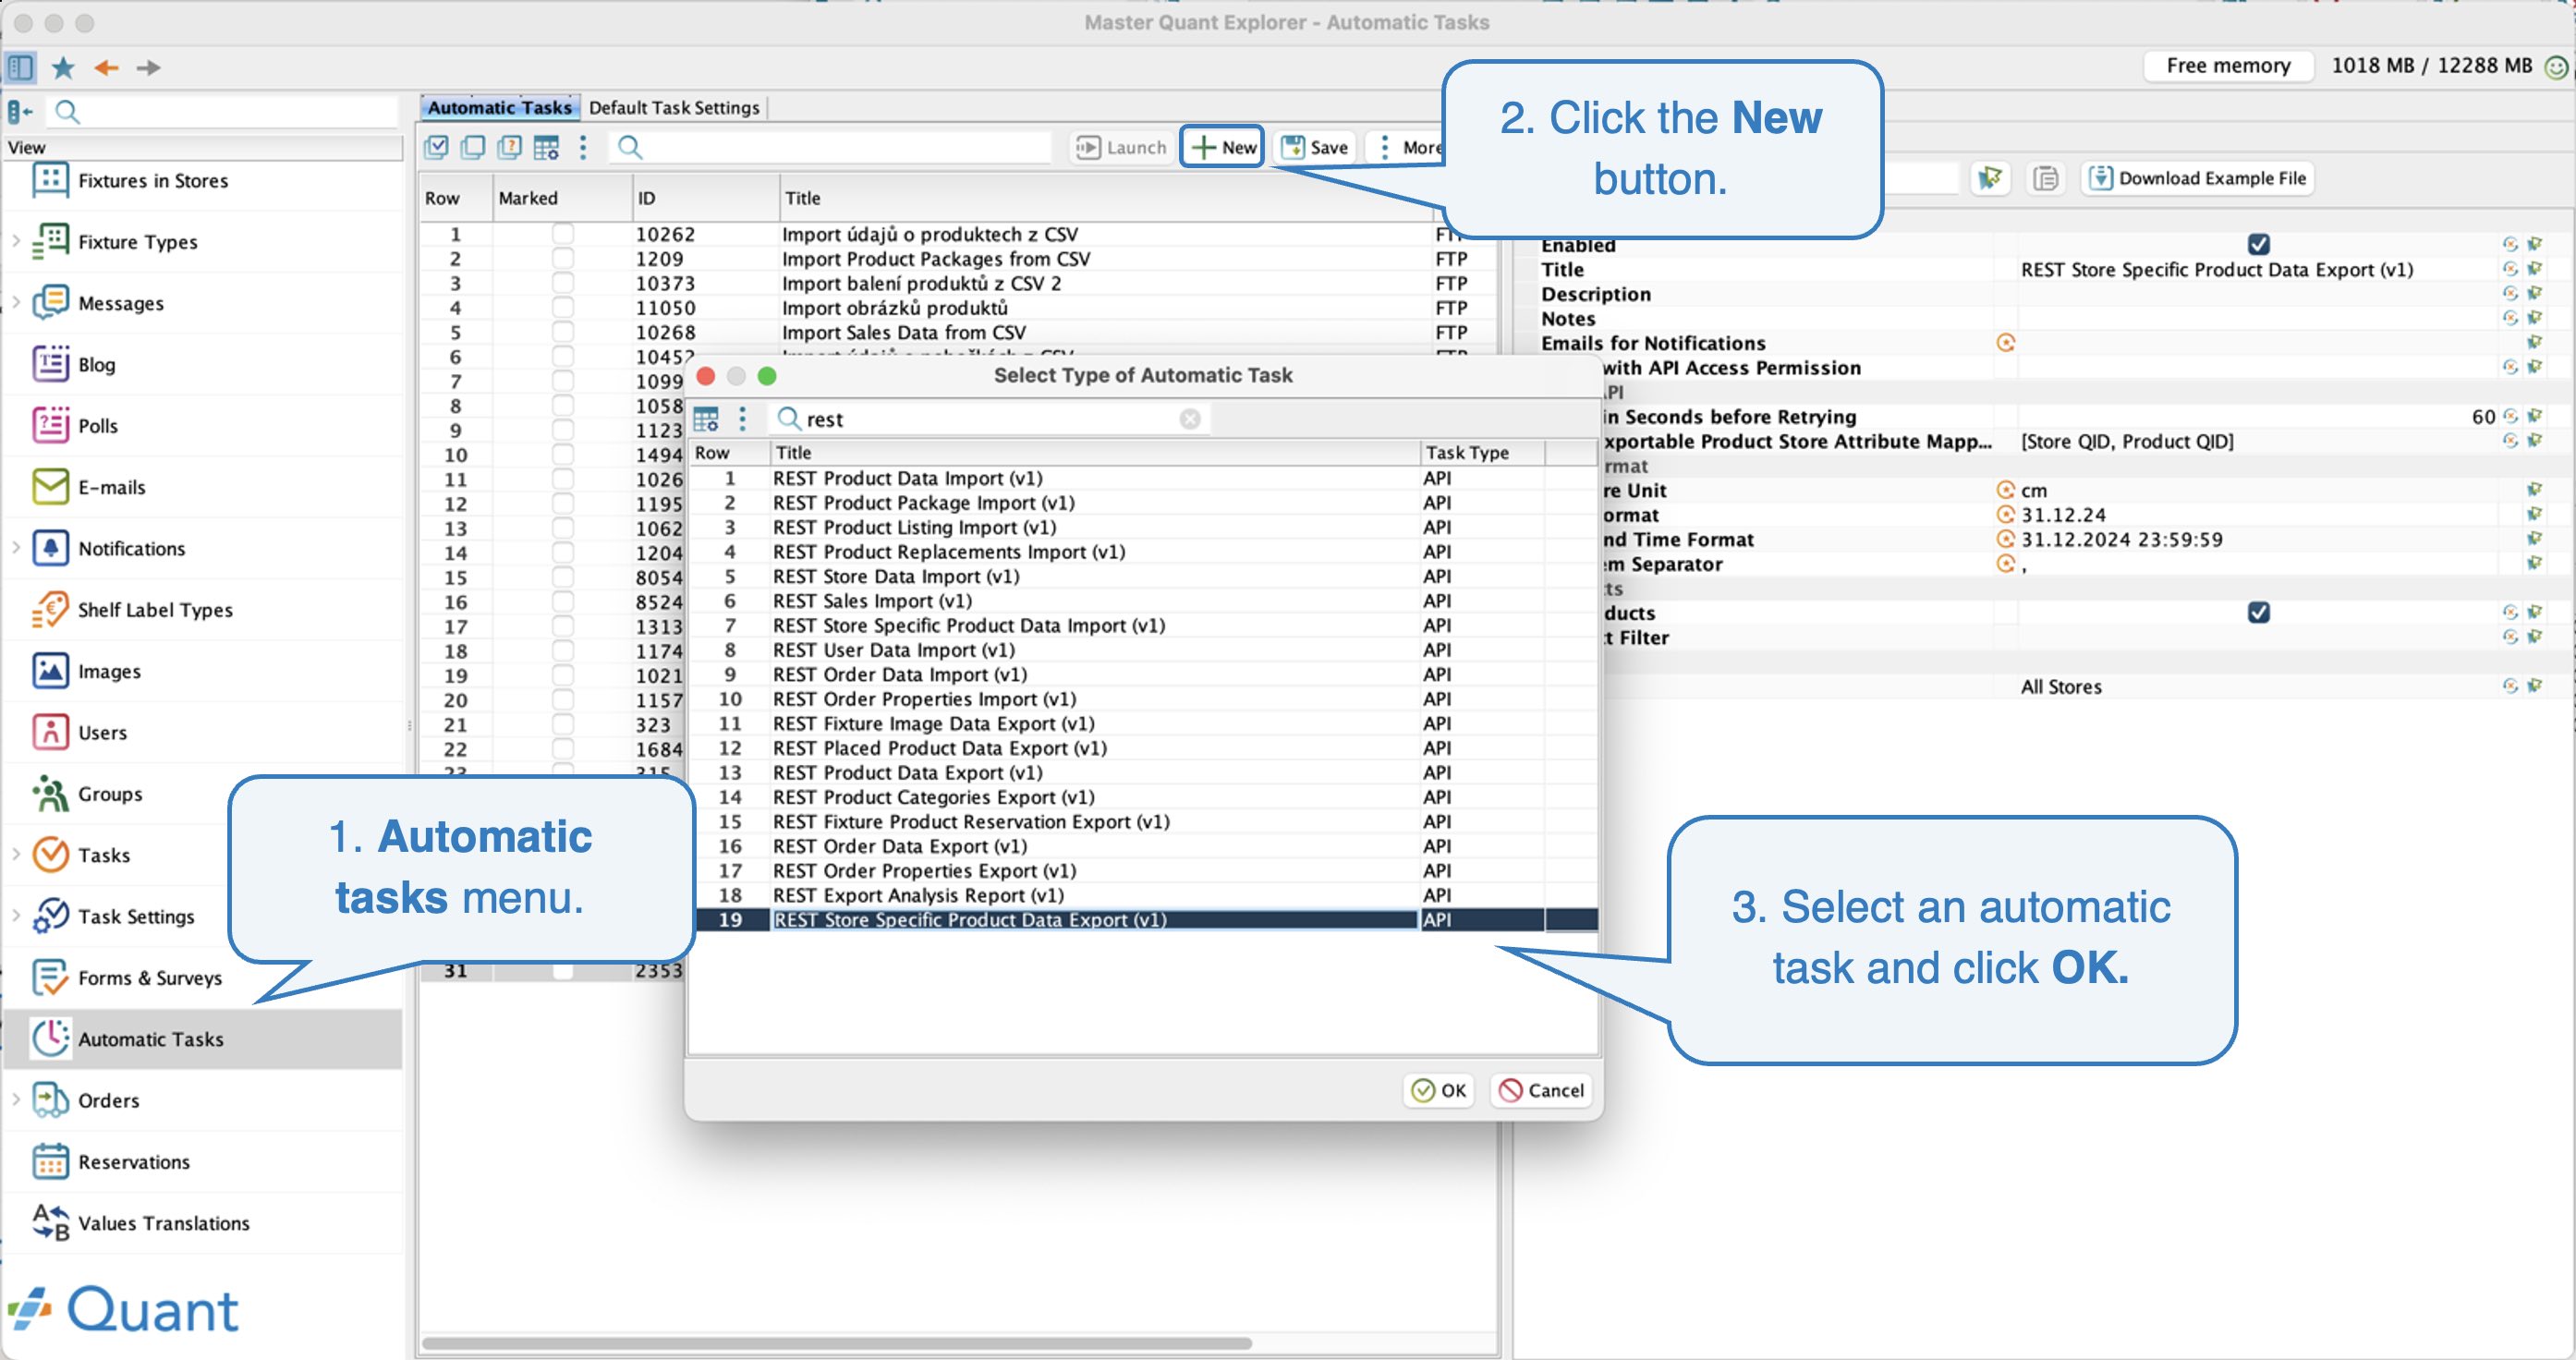2576x1360 pixels.
Task: Open the Orders view
Action: (109, 1100)
